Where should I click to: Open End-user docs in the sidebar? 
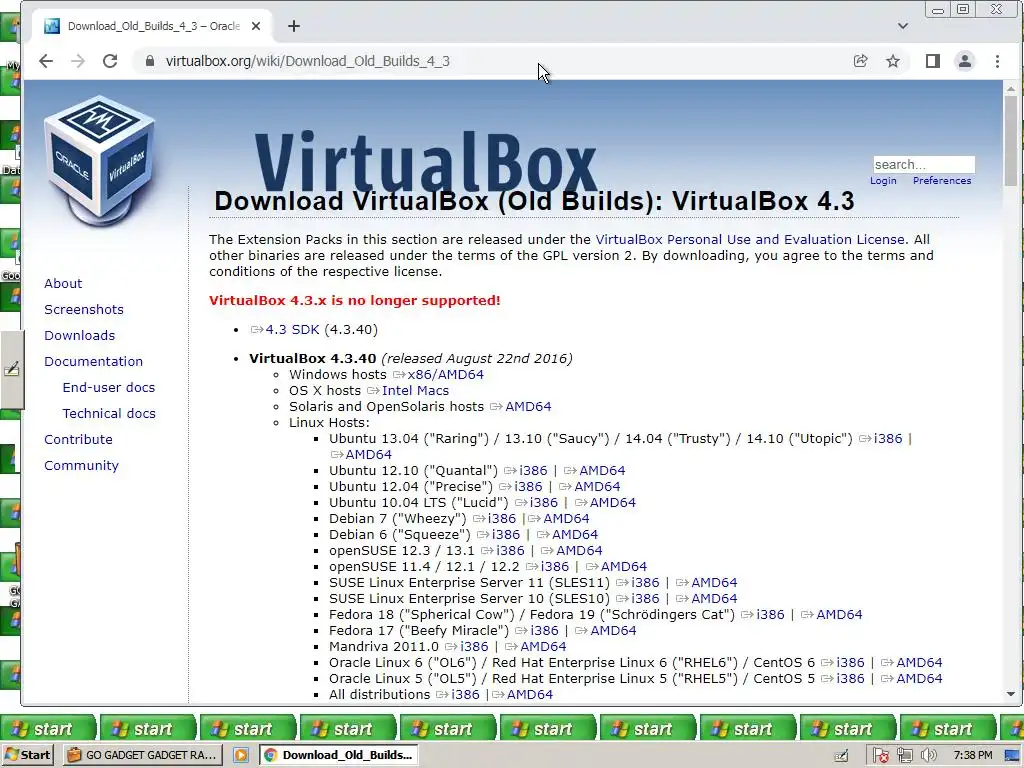109,388
